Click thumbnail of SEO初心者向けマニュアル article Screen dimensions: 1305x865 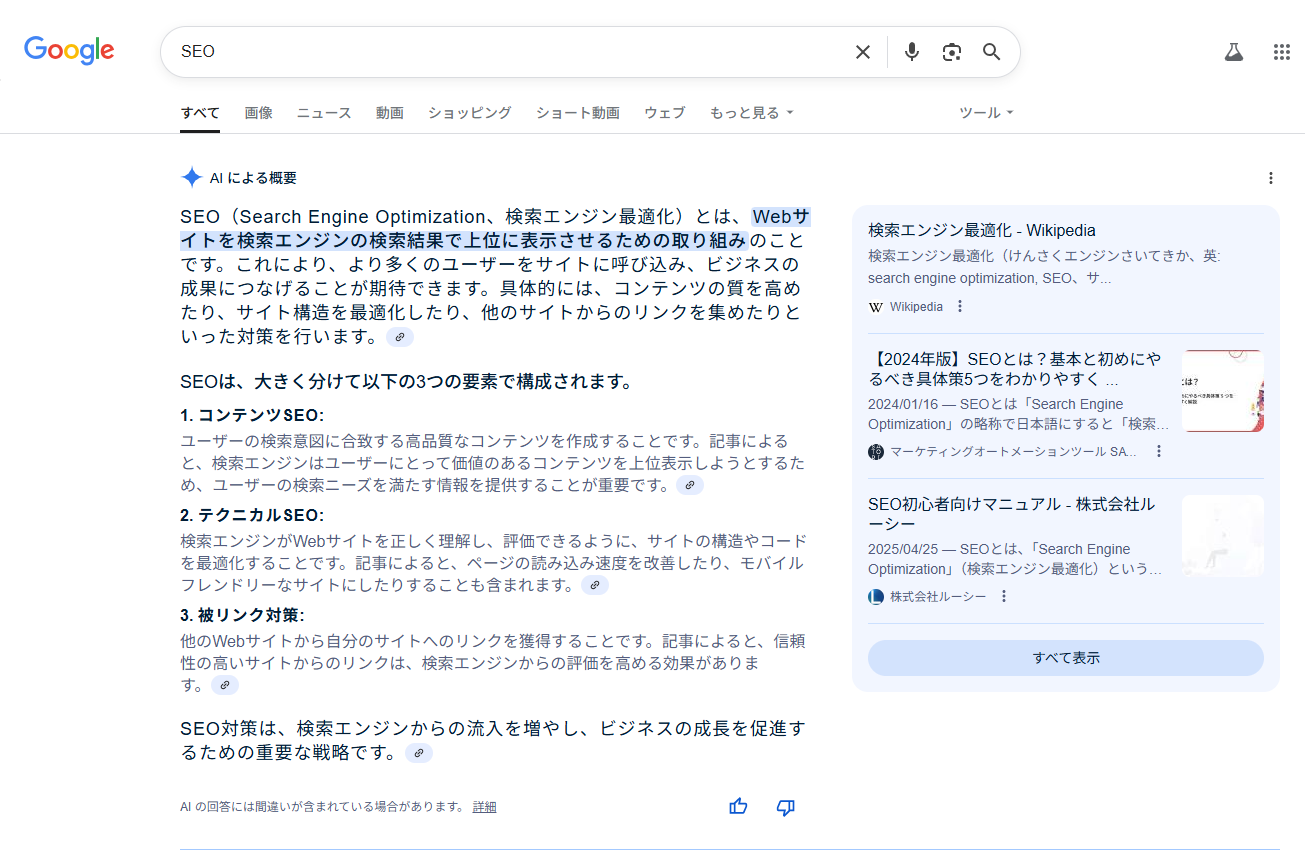click(x=1223, y=536)
